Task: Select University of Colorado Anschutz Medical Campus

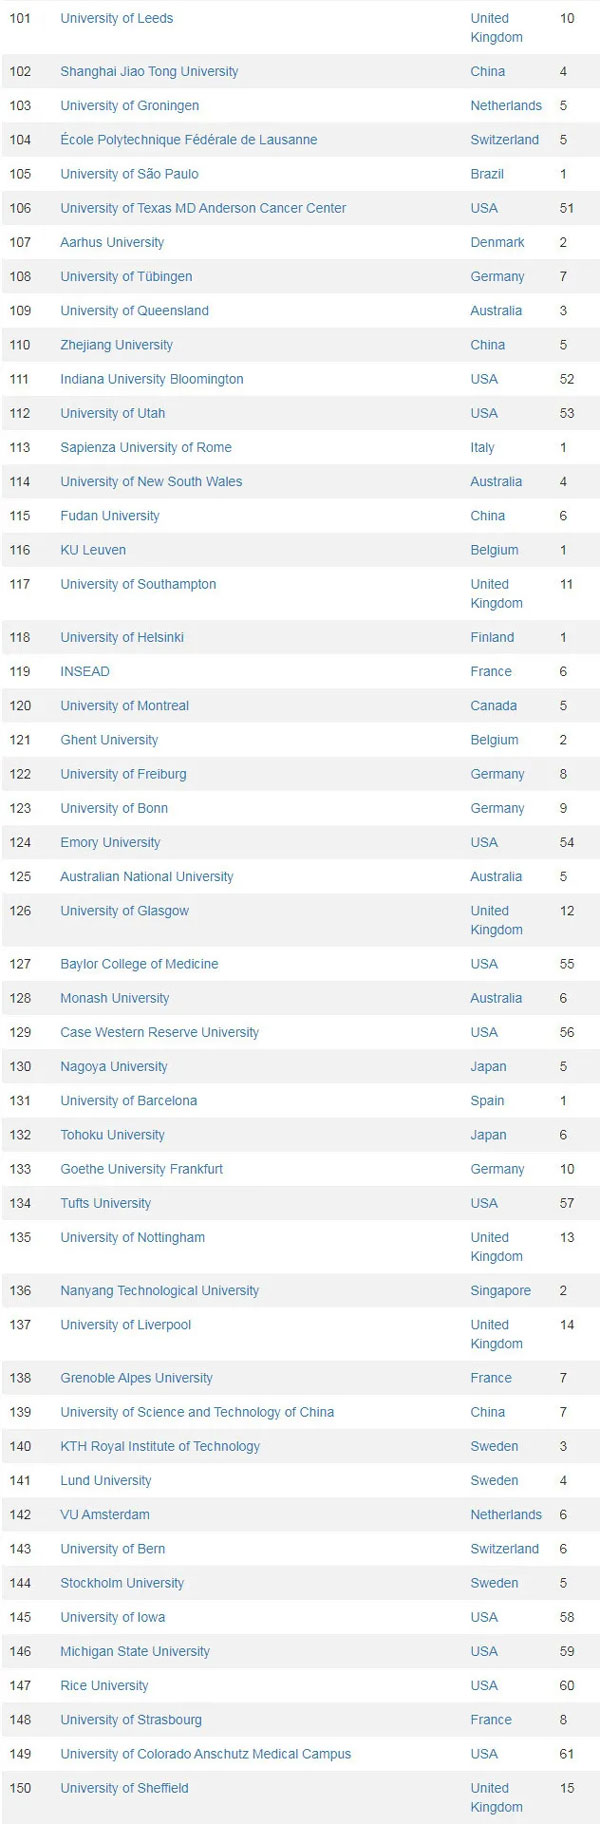Action: tap(205, 1754)
